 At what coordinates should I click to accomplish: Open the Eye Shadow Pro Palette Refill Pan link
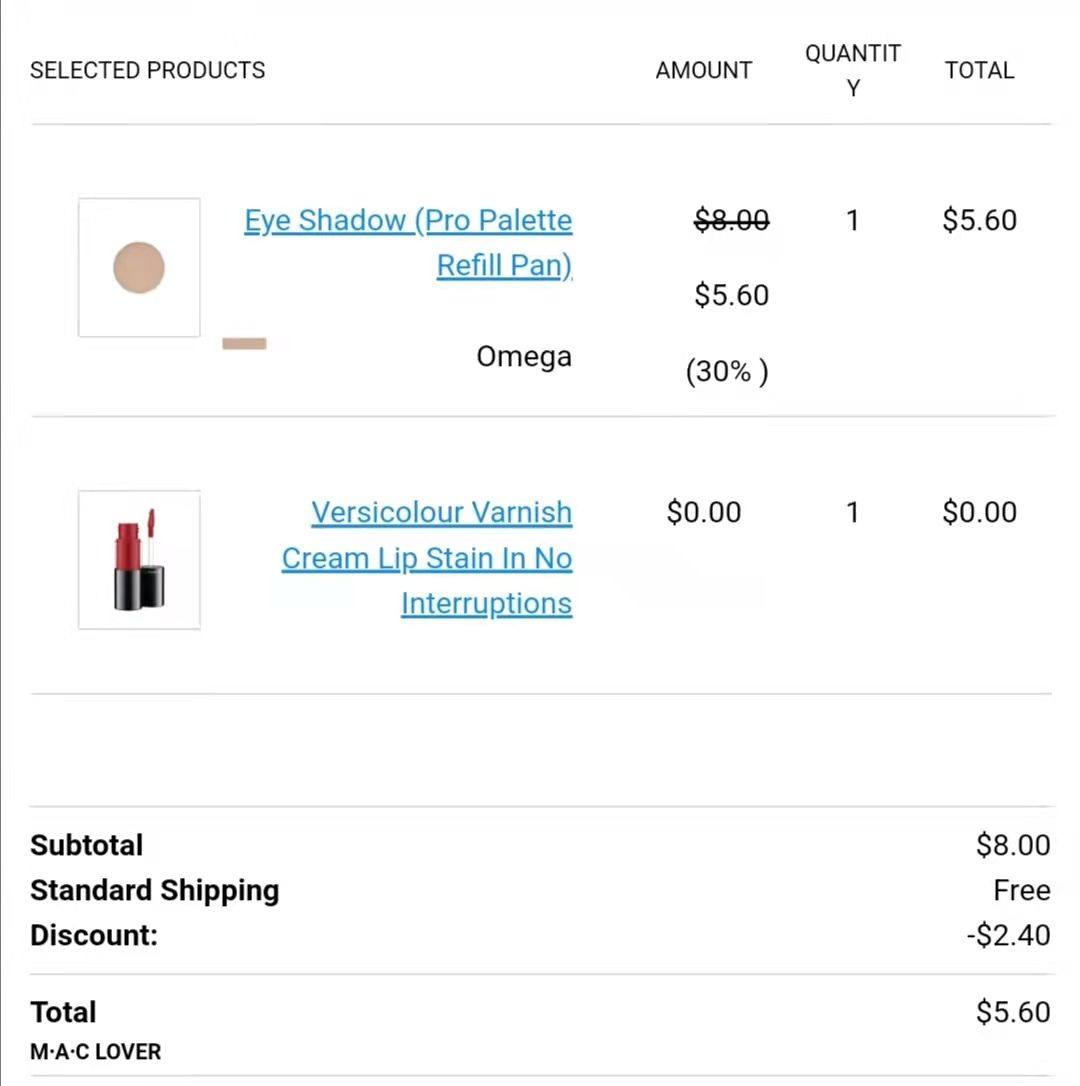click(x=409, y=242)
